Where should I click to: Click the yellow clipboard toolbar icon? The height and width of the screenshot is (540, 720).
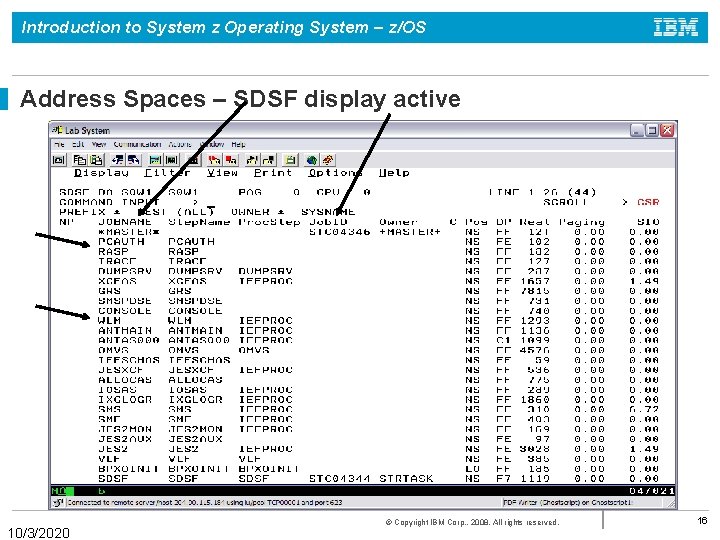coord(290,160)
